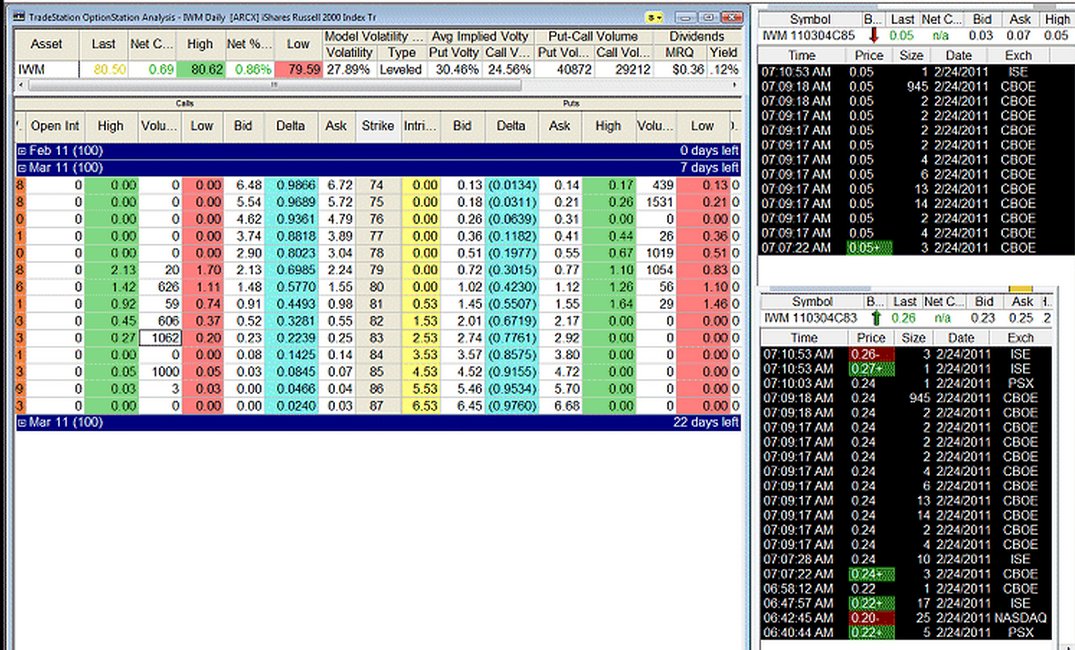Click the Leveled volatility type cell
The height and width of the screenshot is (650, 1075).
click(400, 70)
